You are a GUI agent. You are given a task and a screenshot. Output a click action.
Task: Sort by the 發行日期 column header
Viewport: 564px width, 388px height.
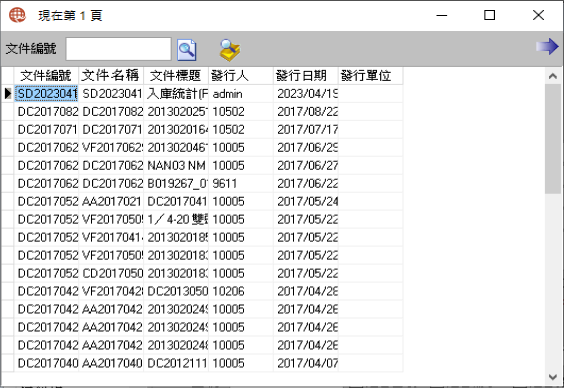coord(306,76)
